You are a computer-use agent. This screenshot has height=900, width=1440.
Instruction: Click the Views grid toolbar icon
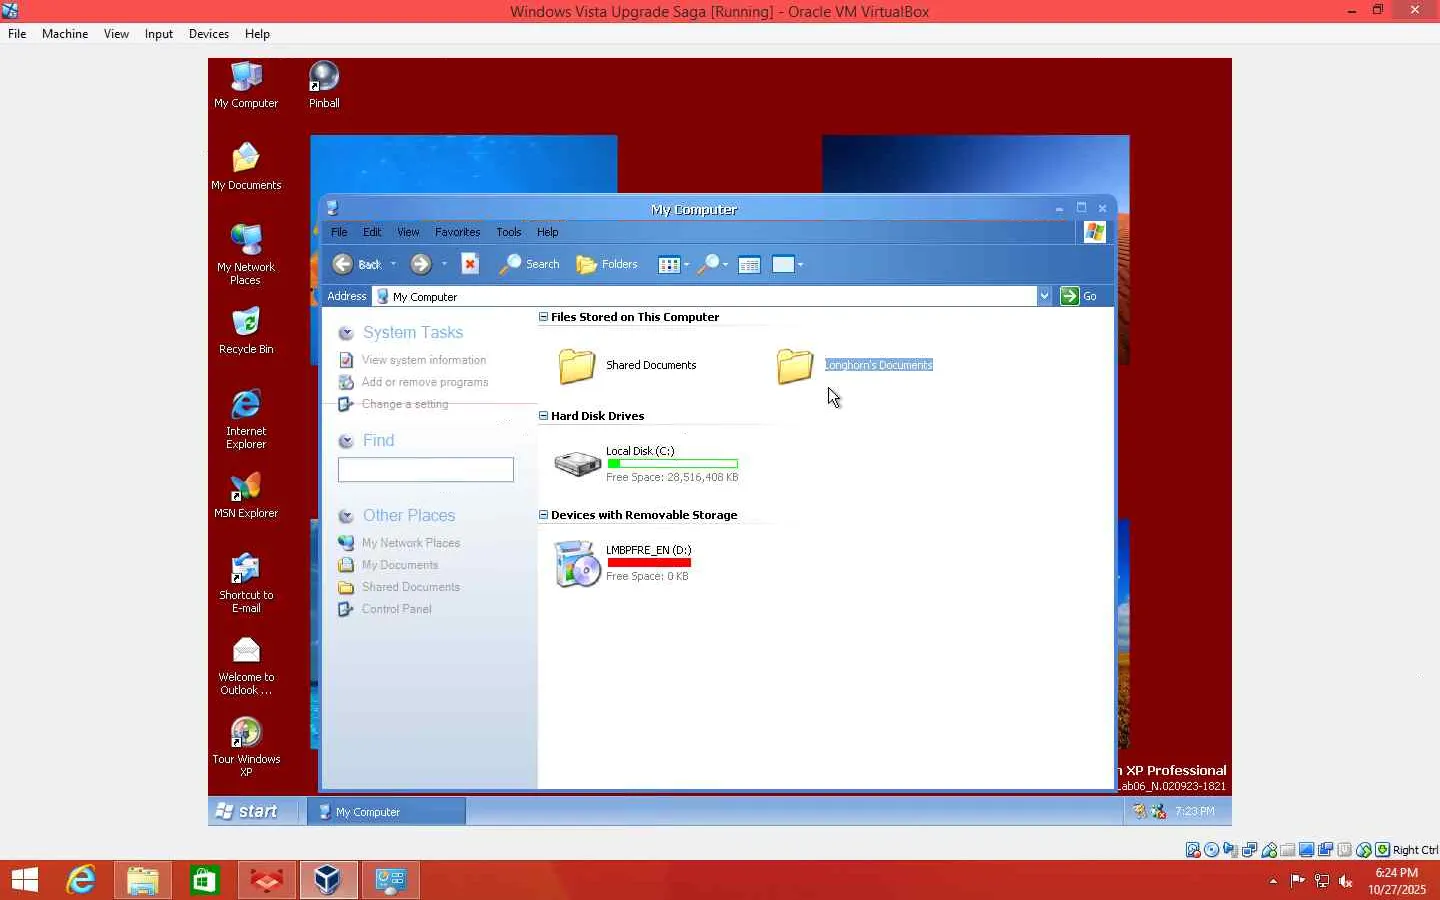tap(668, 264)
